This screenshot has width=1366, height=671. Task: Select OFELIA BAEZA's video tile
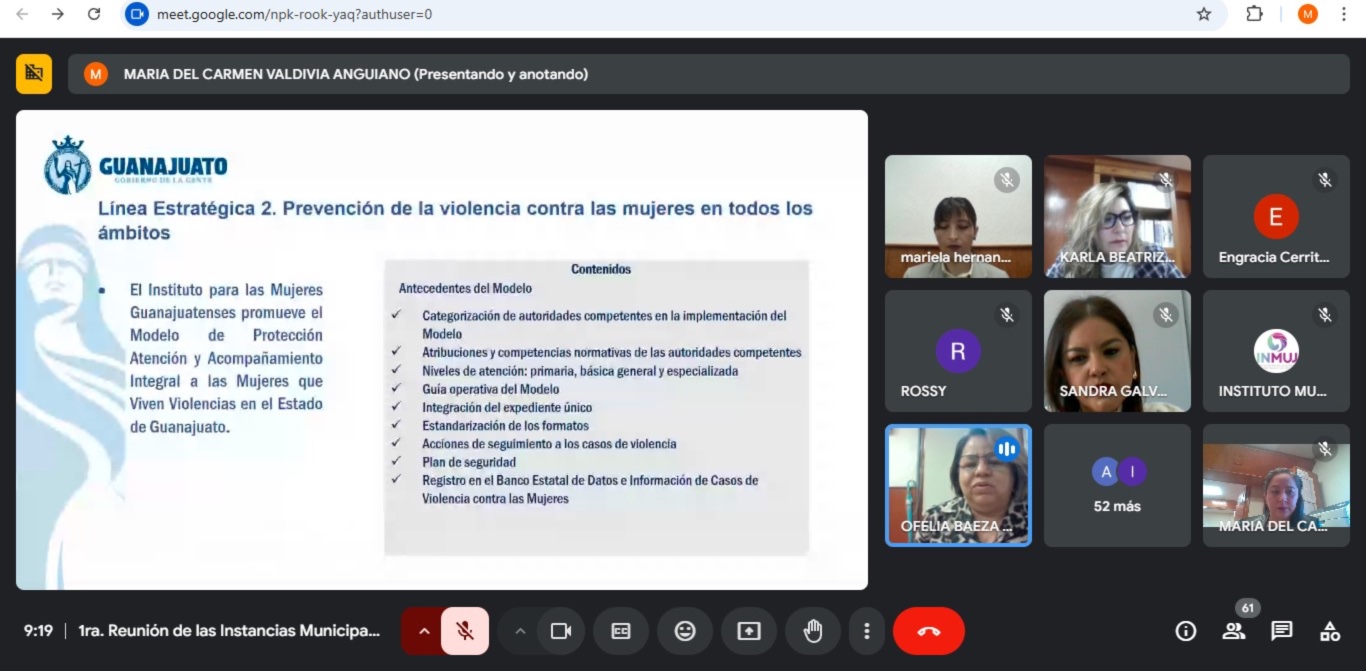958,486
